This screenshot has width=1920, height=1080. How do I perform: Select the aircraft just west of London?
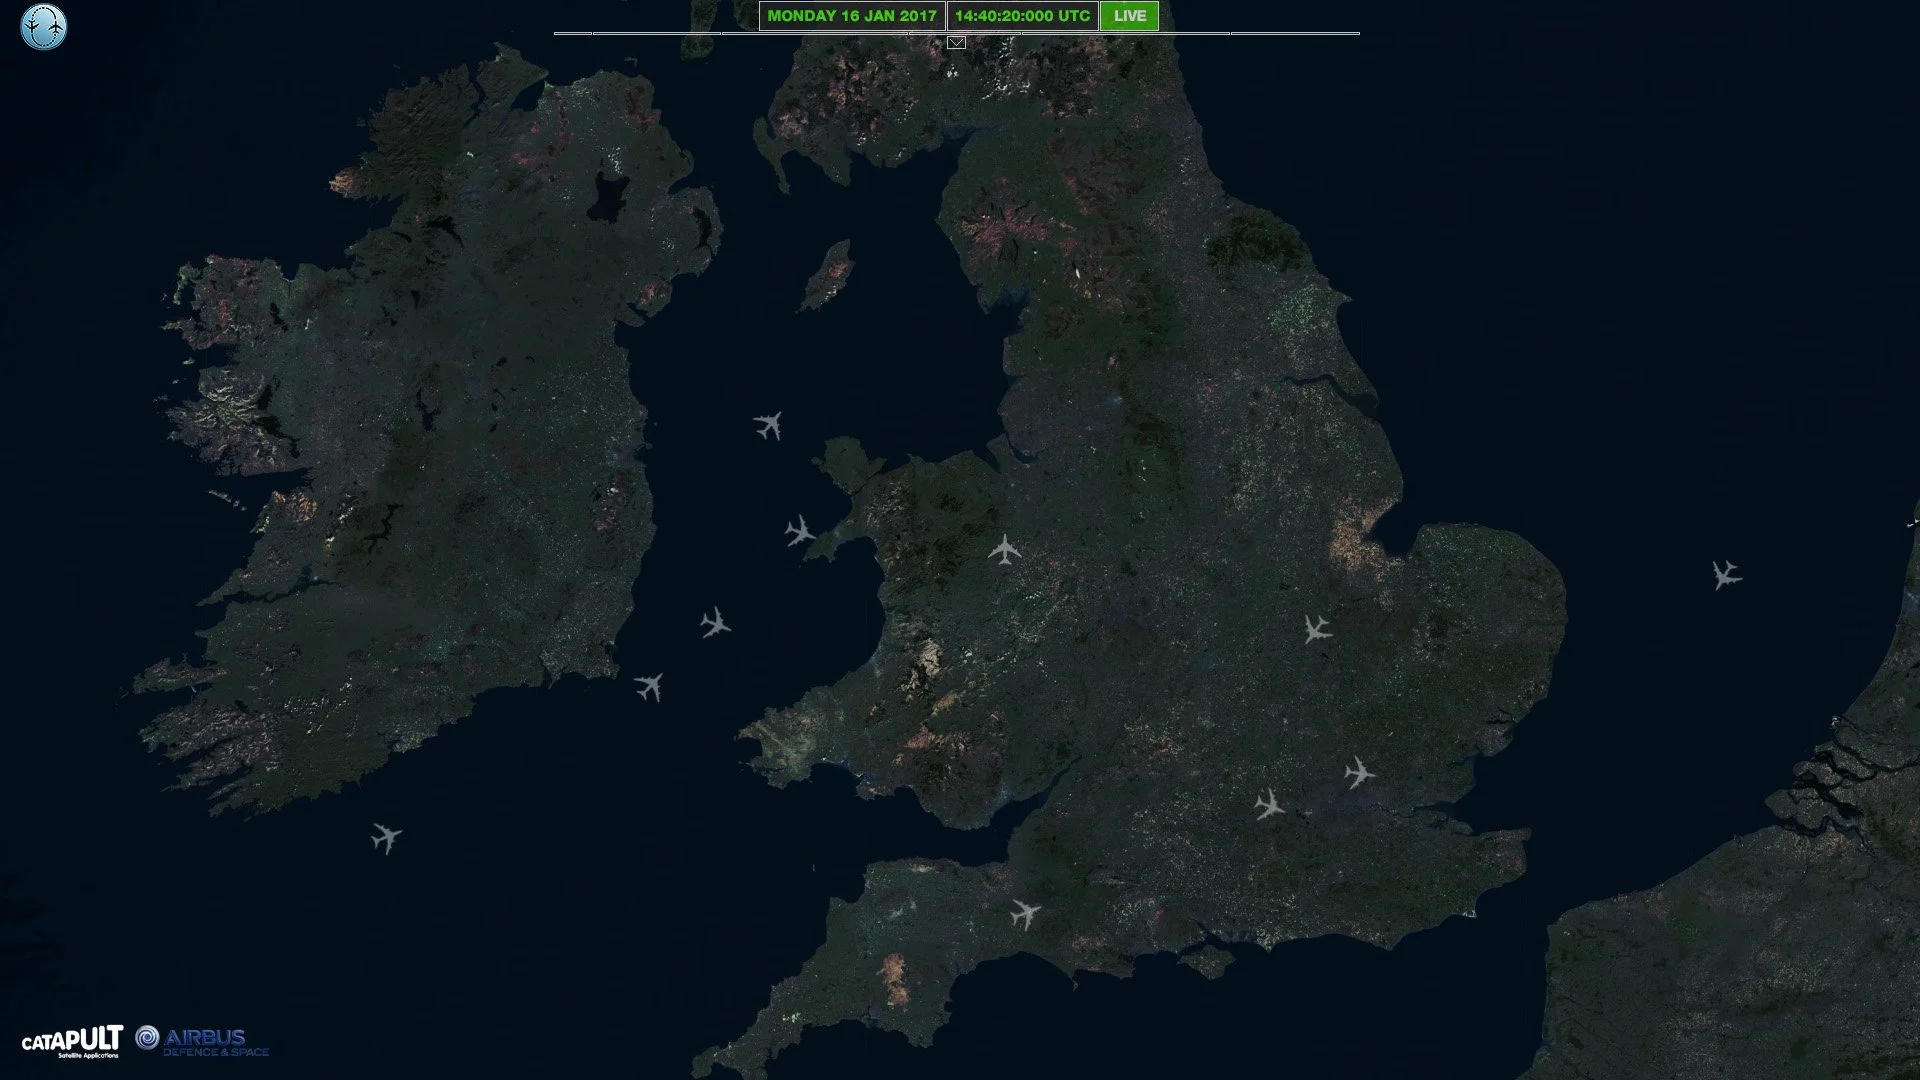(1269, 804)
